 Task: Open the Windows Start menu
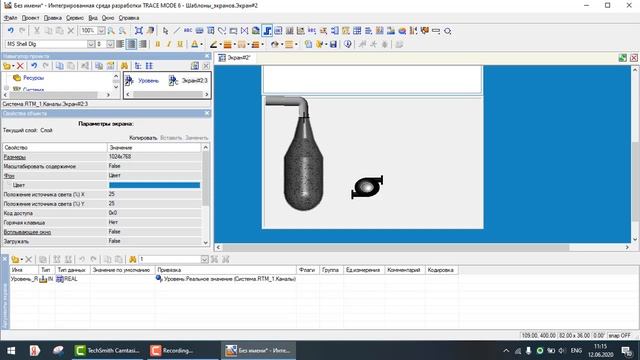tap(11, 351)
